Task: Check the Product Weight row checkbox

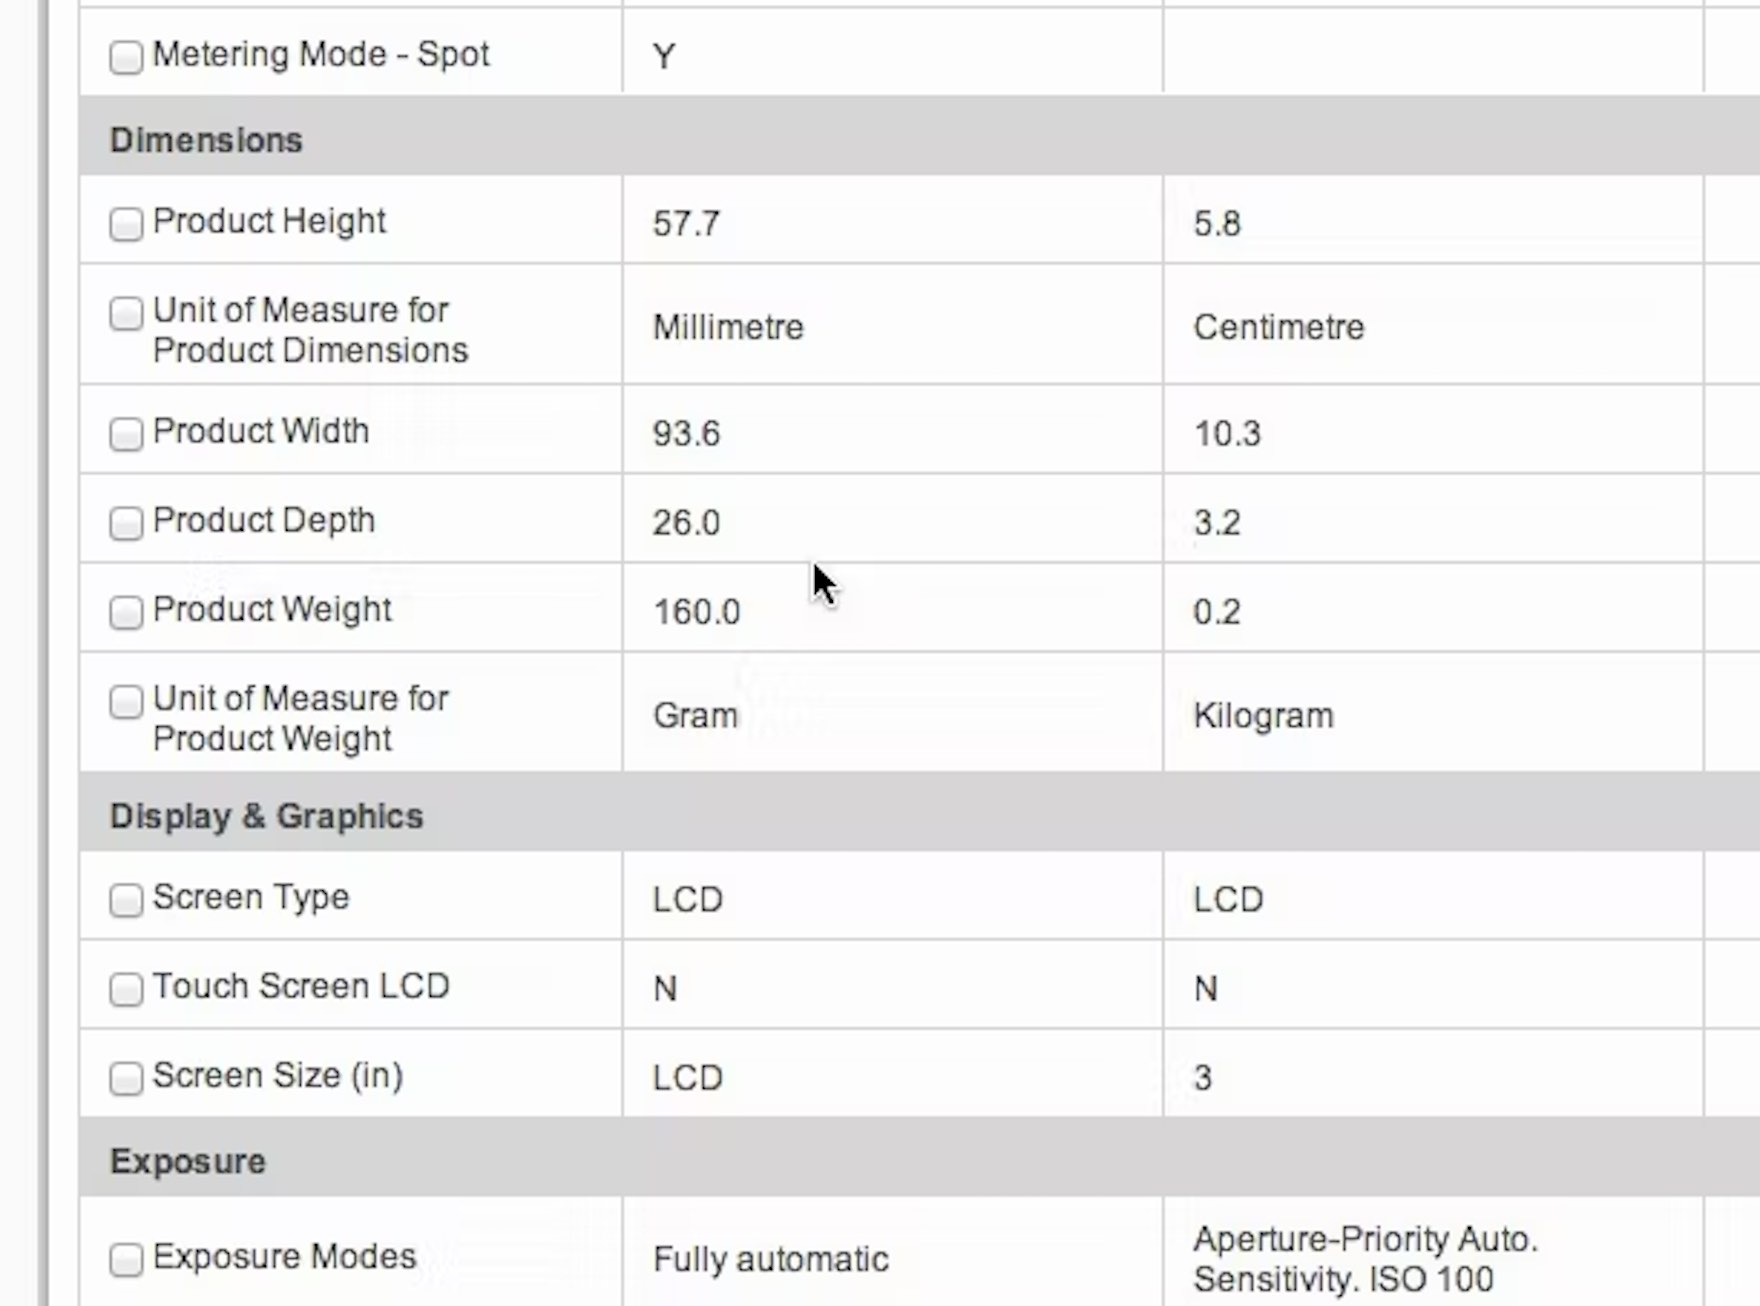Action: pyautogui.click(x=126, y=612)
